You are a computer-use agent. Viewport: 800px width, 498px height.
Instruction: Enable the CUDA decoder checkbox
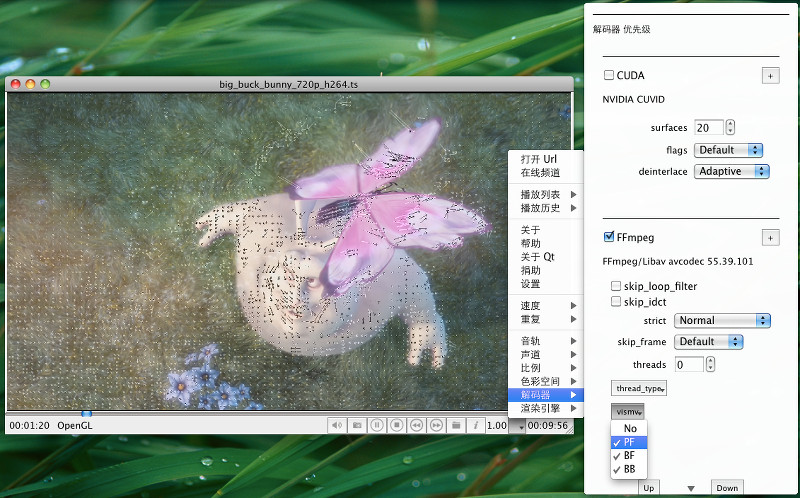pyautogui.click(x=609, y=75)
